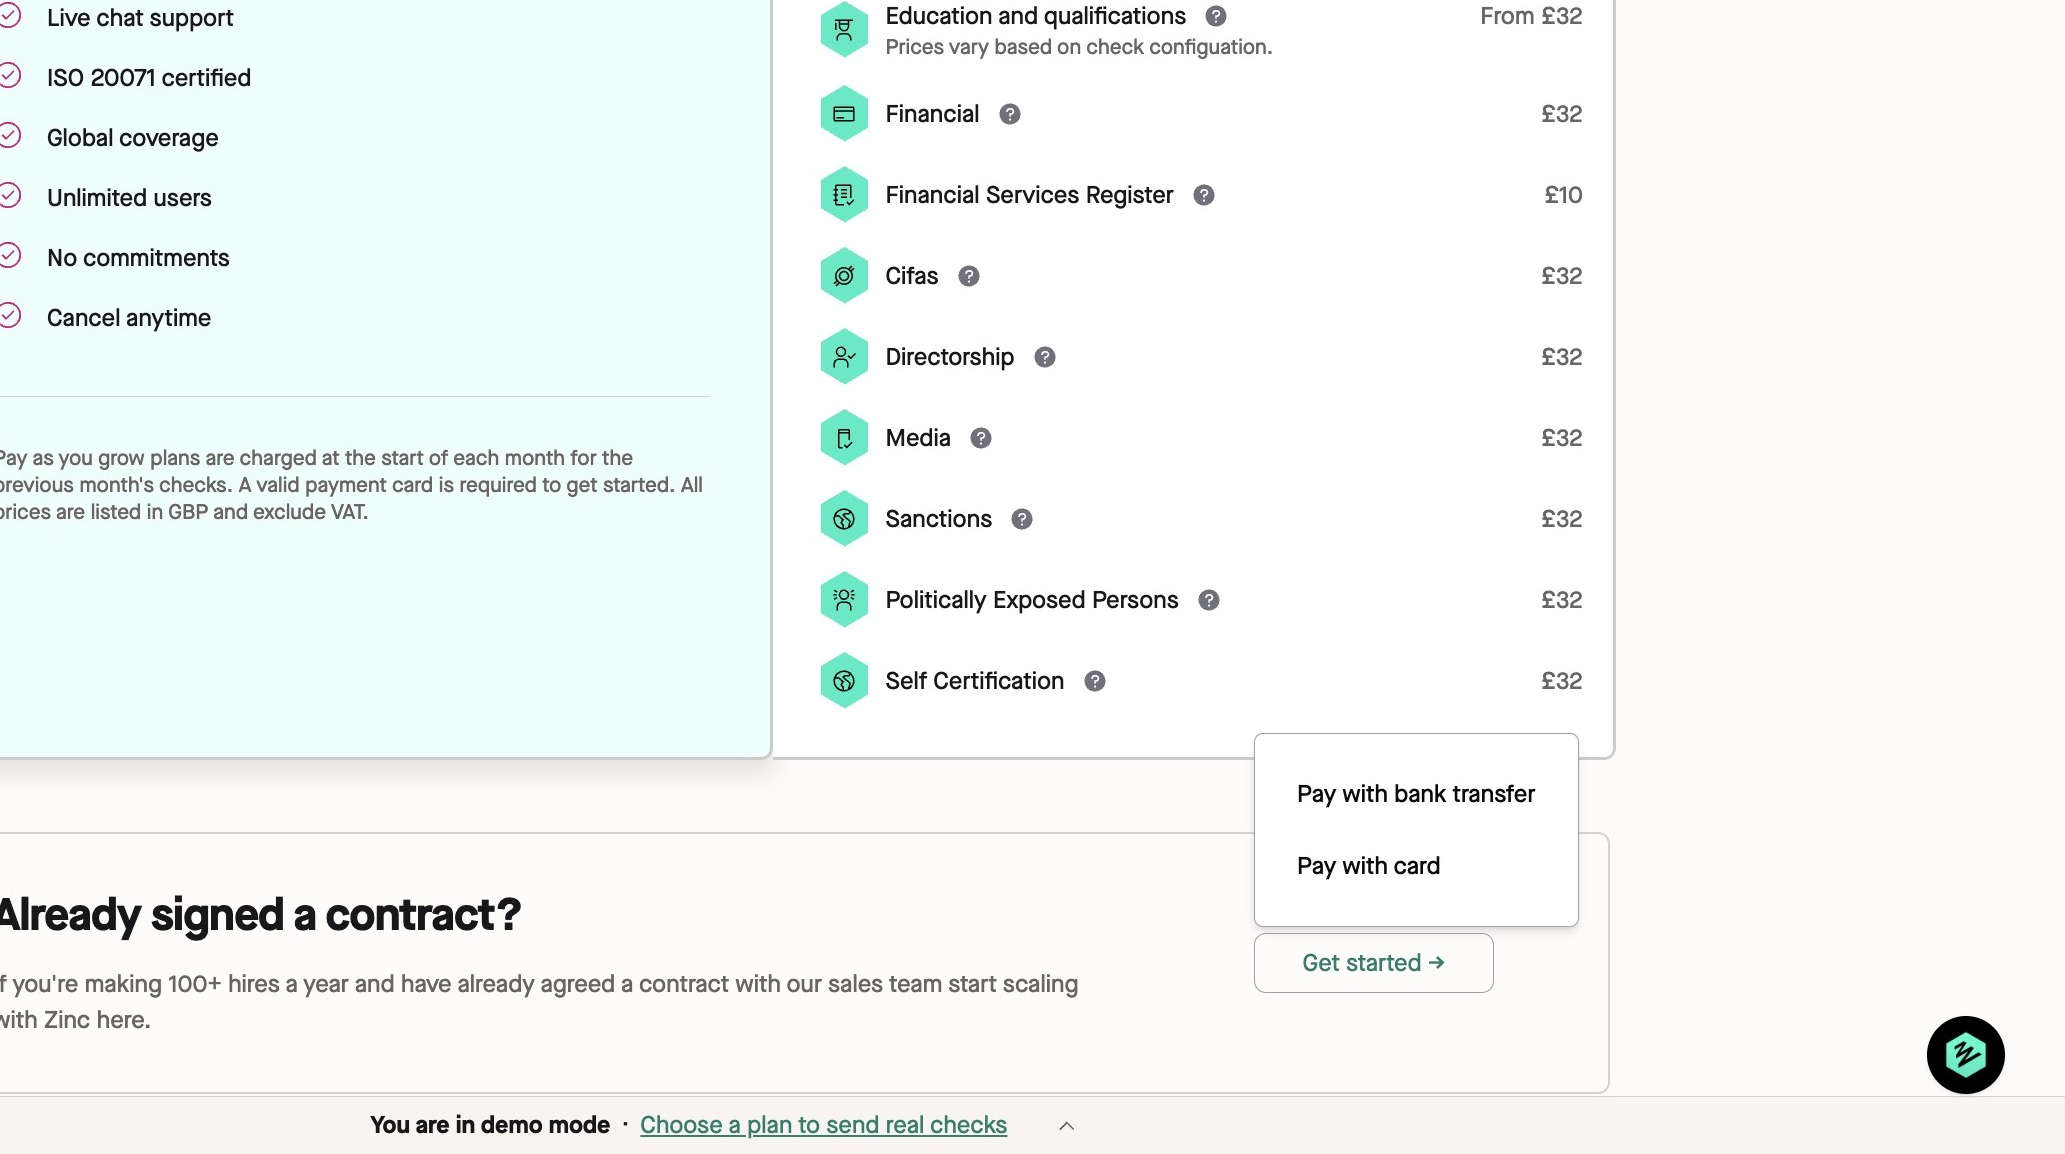Click the Self Certification help icon
This screenshot has width=2065, height=1154.
[x=1095, y=681]
